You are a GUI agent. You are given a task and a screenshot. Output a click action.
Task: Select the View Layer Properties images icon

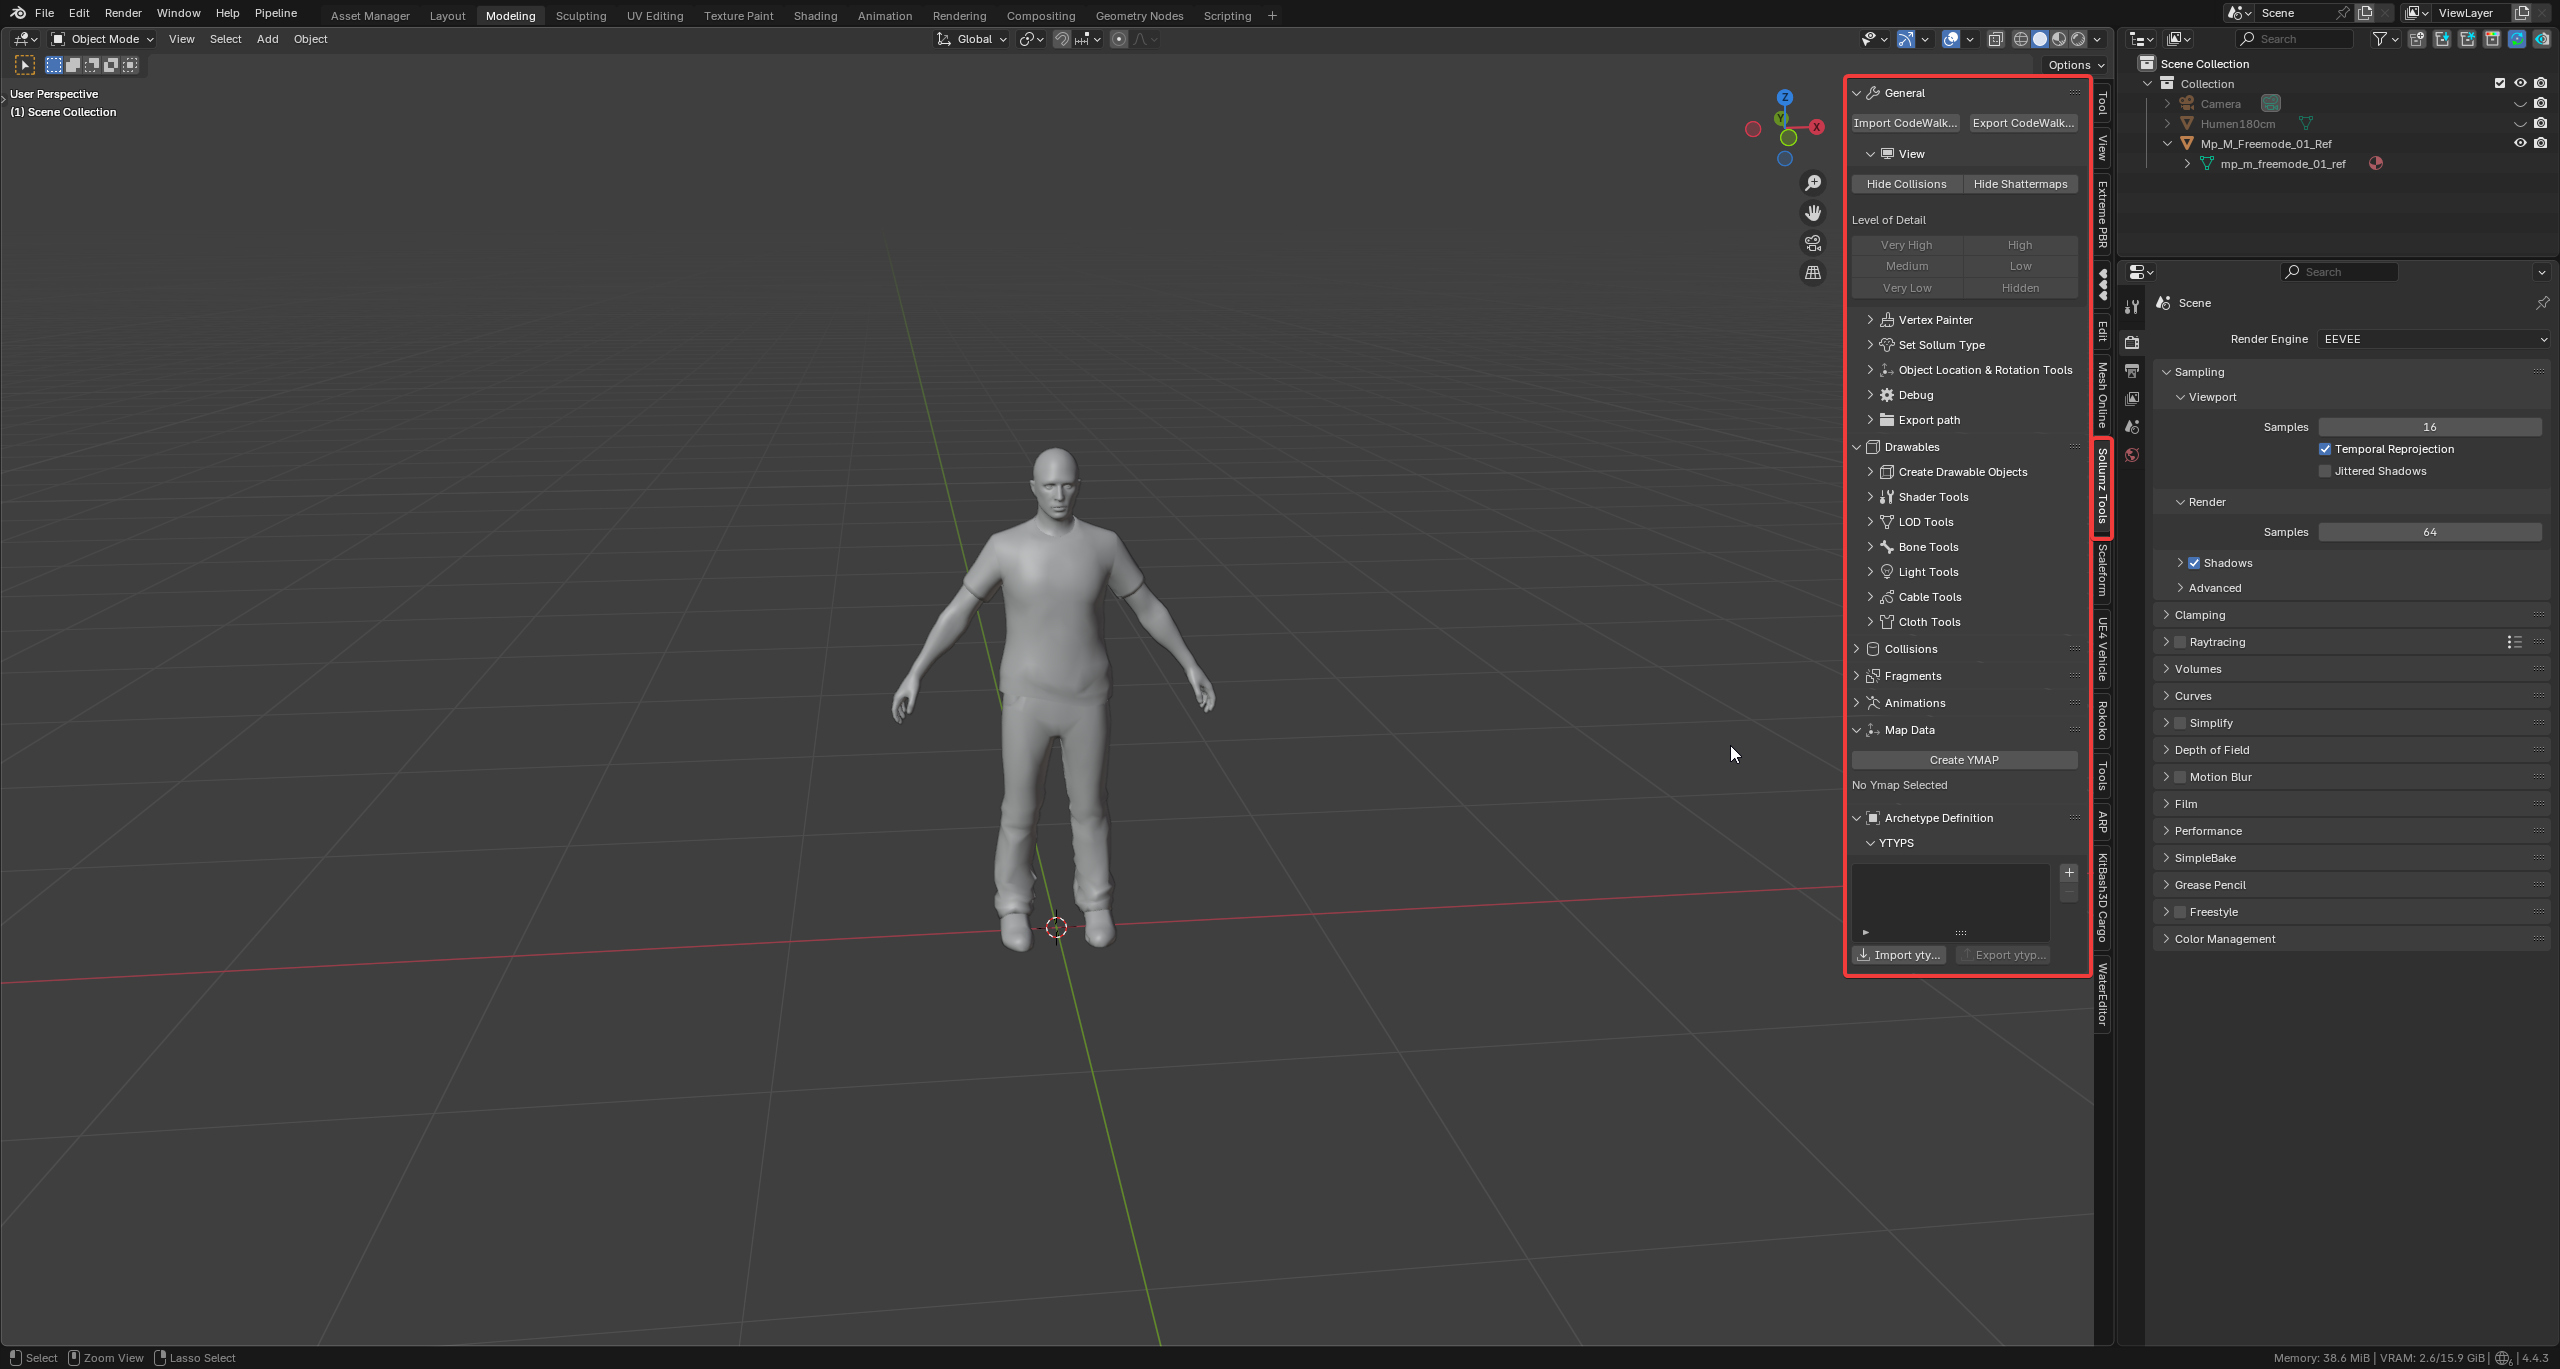coord(2132,398)
